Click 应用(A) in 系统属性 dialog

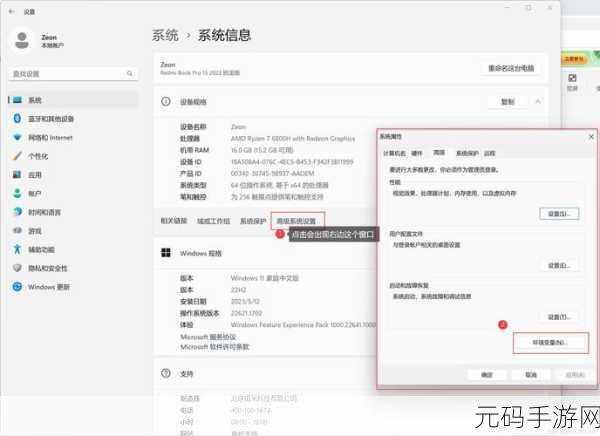[575, 375]
